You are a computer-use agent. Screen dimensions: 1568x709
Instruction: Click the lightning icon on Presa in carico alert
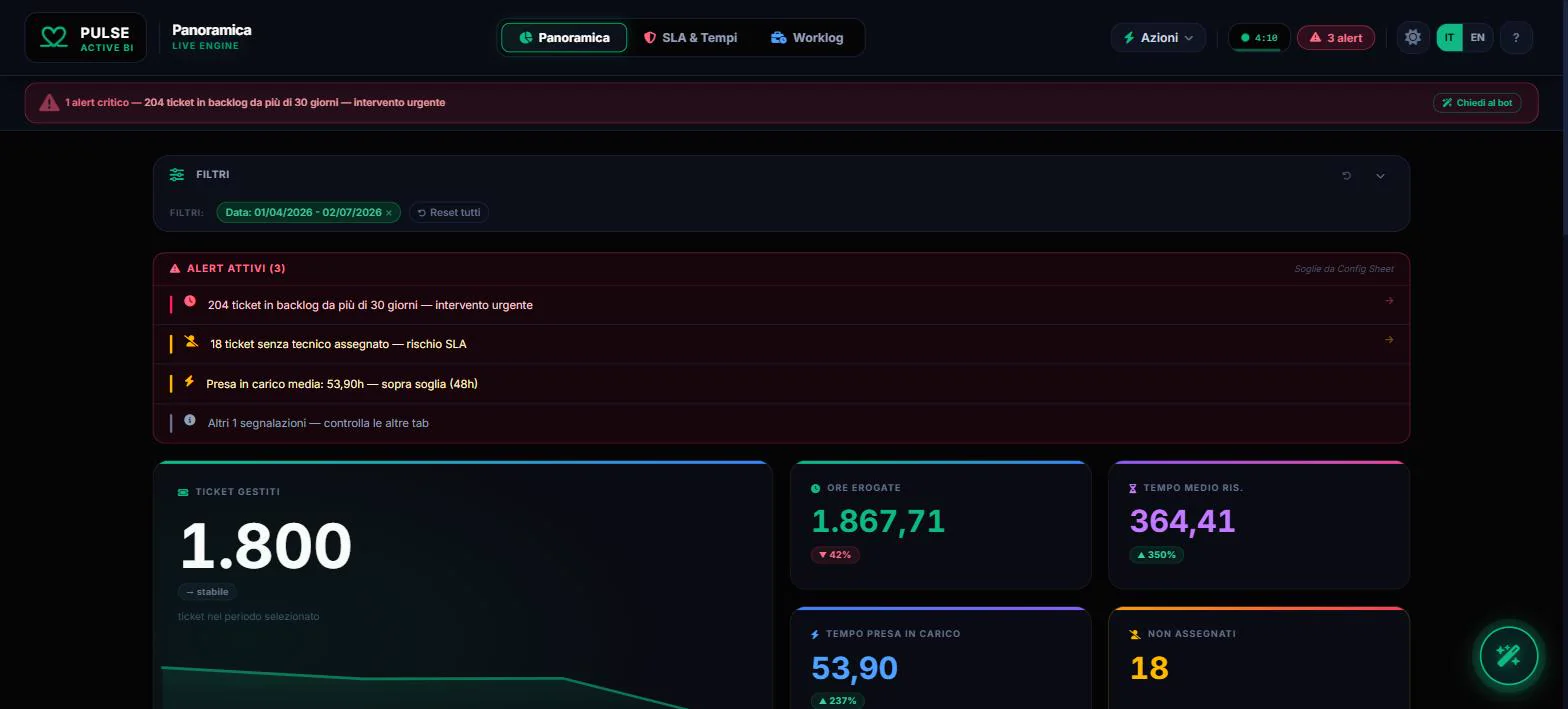[x=189, y=381]
